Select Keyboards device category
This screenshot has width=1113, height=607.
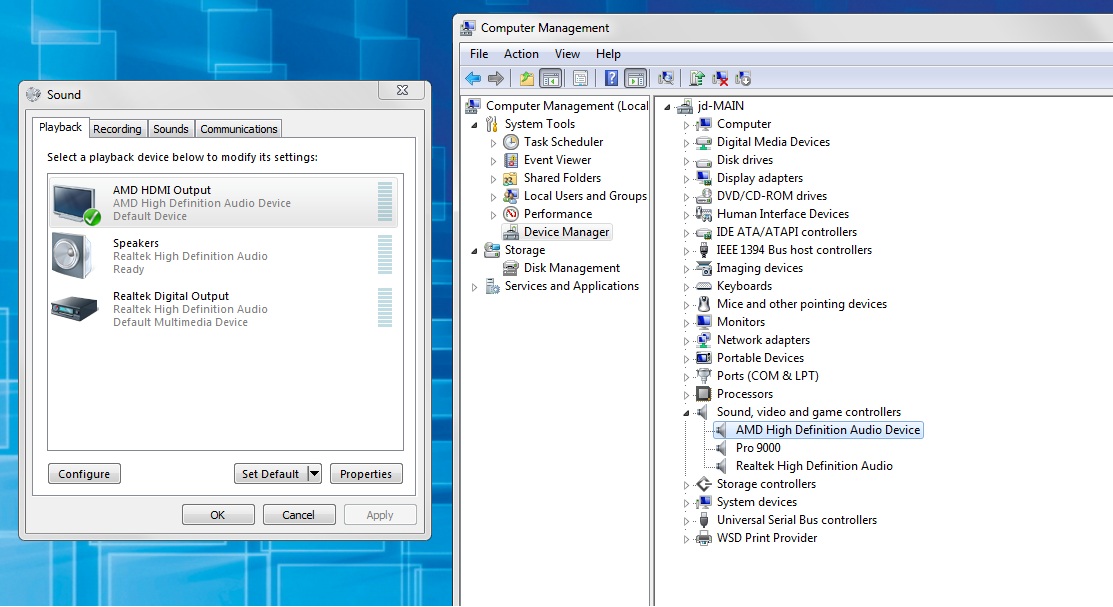tap(744, 286)
